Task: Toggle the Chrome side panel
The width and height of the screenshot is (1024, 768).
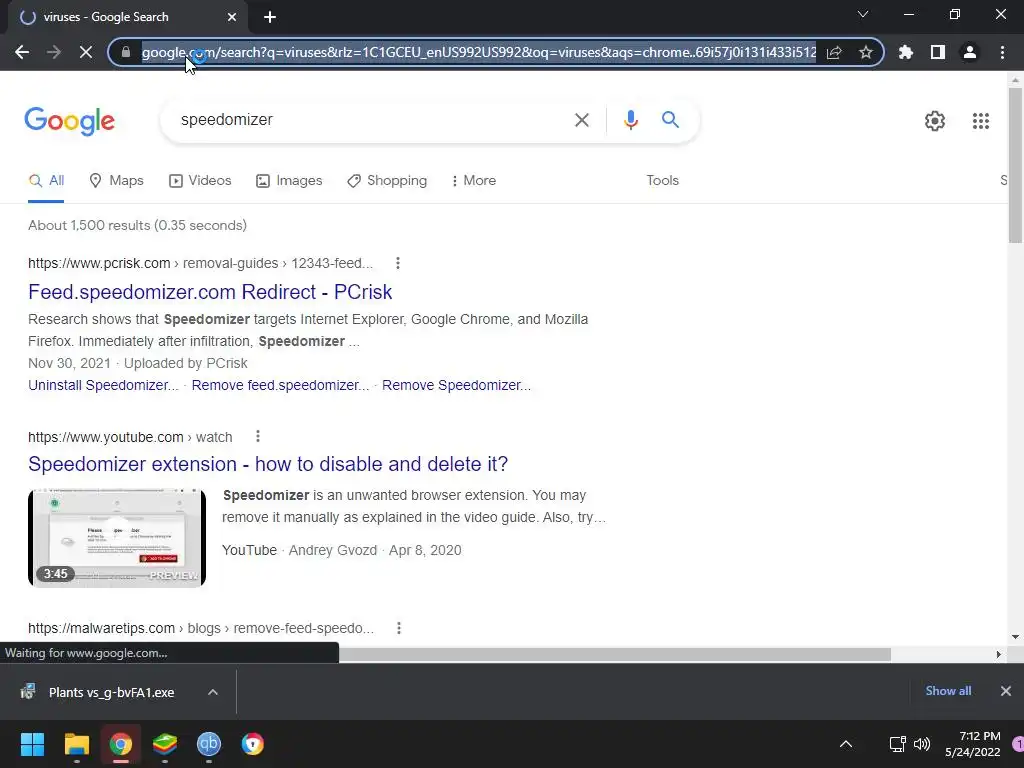Action: pyautogui.click(x=938, y=52)
